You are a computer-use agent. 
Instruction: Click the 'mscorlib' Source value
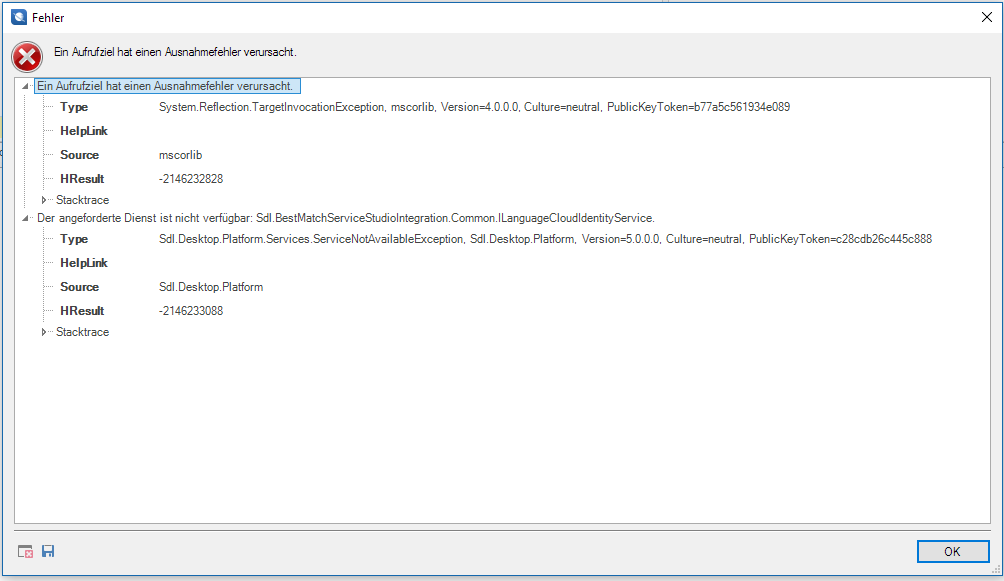click(x=180, y=155)
